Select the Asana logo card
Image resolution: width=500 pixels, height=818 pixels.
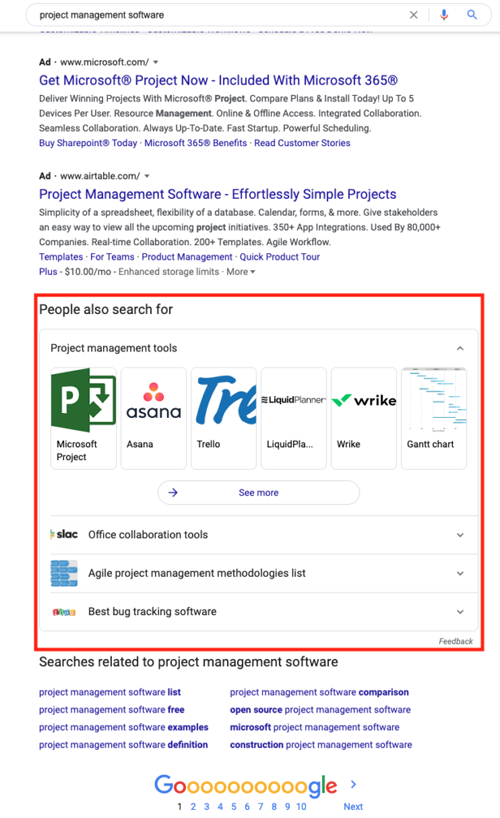153,418
